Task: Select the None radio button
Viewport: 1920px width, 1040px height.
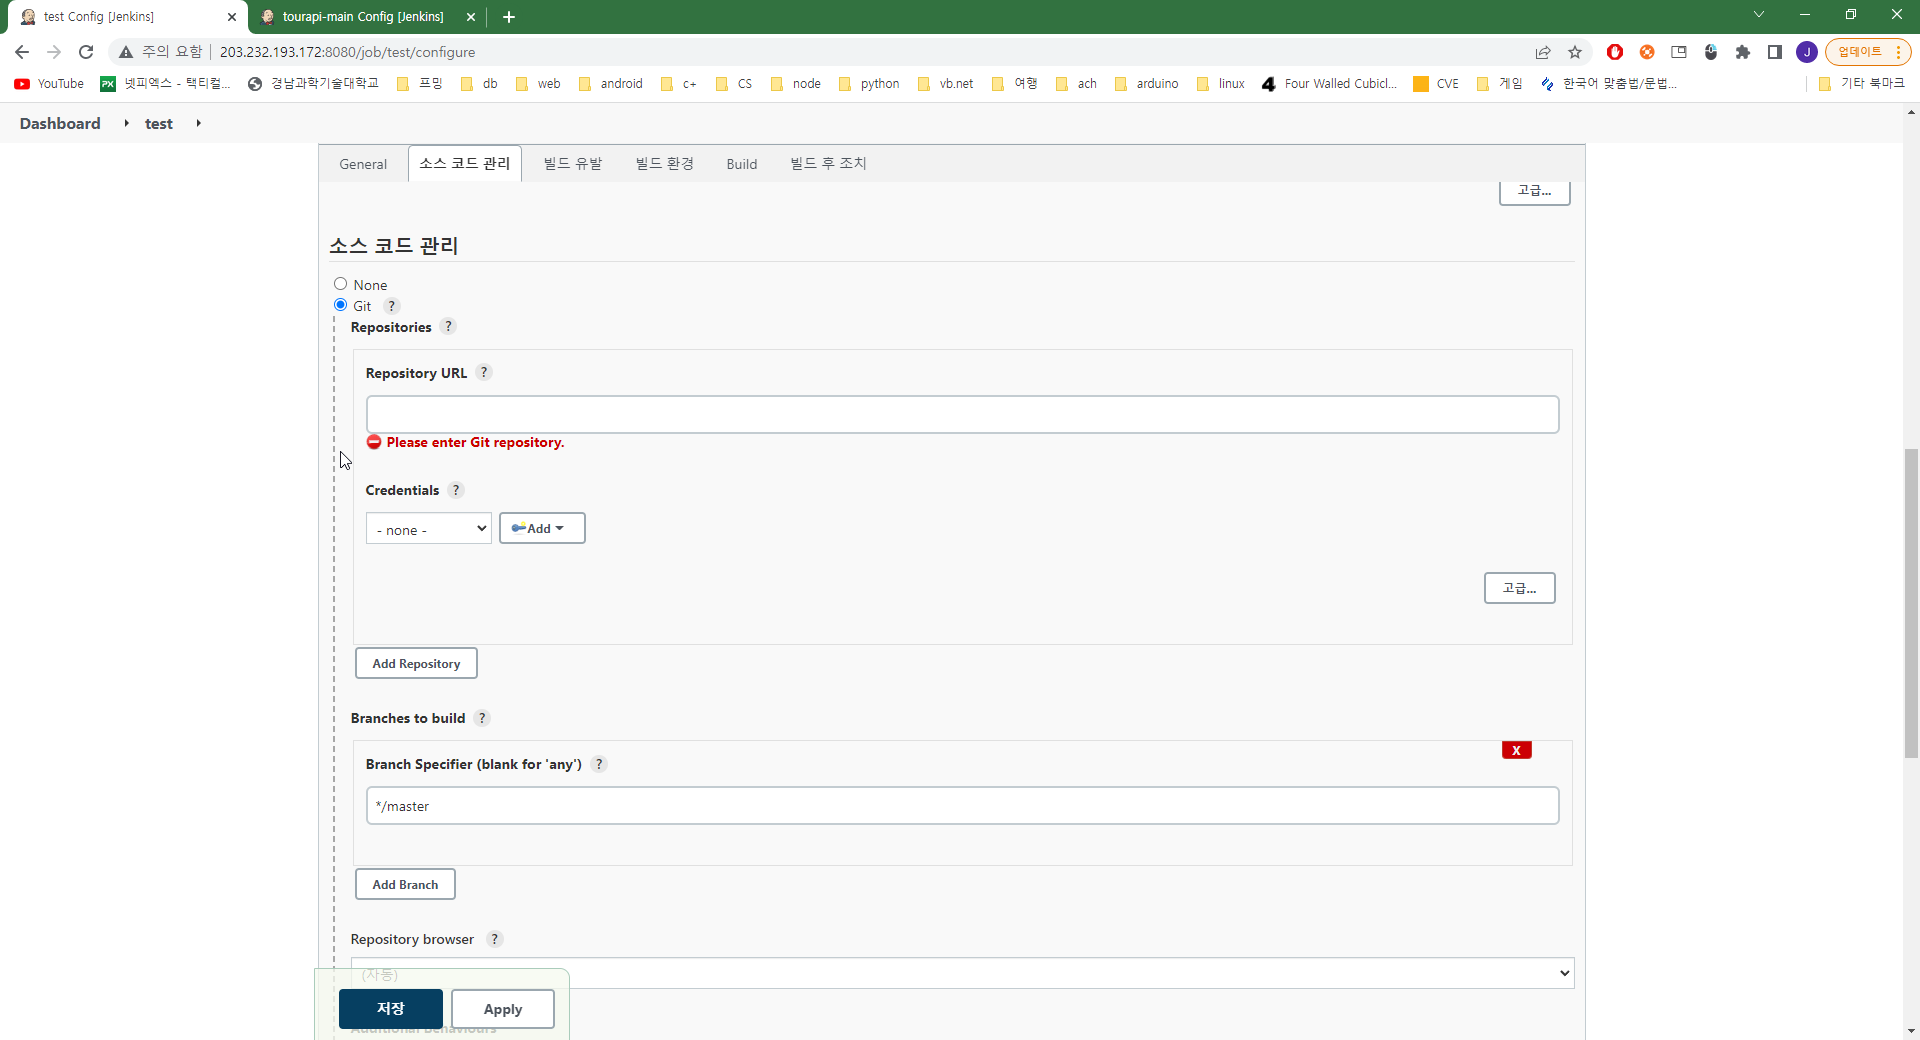Action: tap(340, 283)
